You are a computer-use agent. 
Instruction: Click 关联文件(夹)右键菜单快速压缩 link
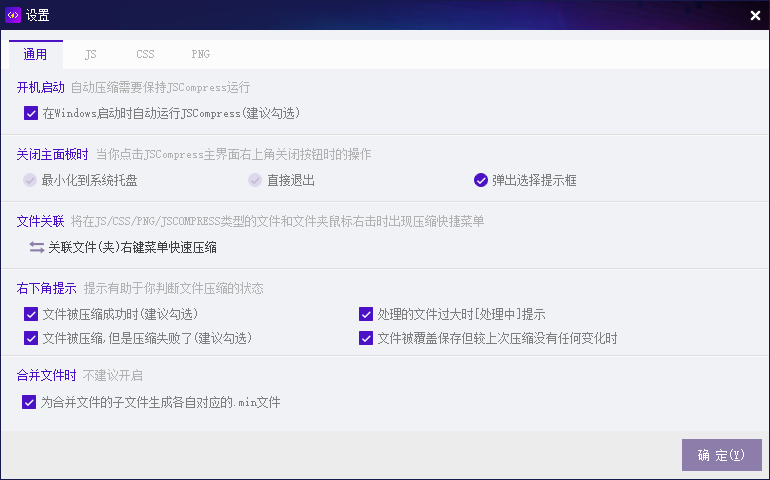132,247
